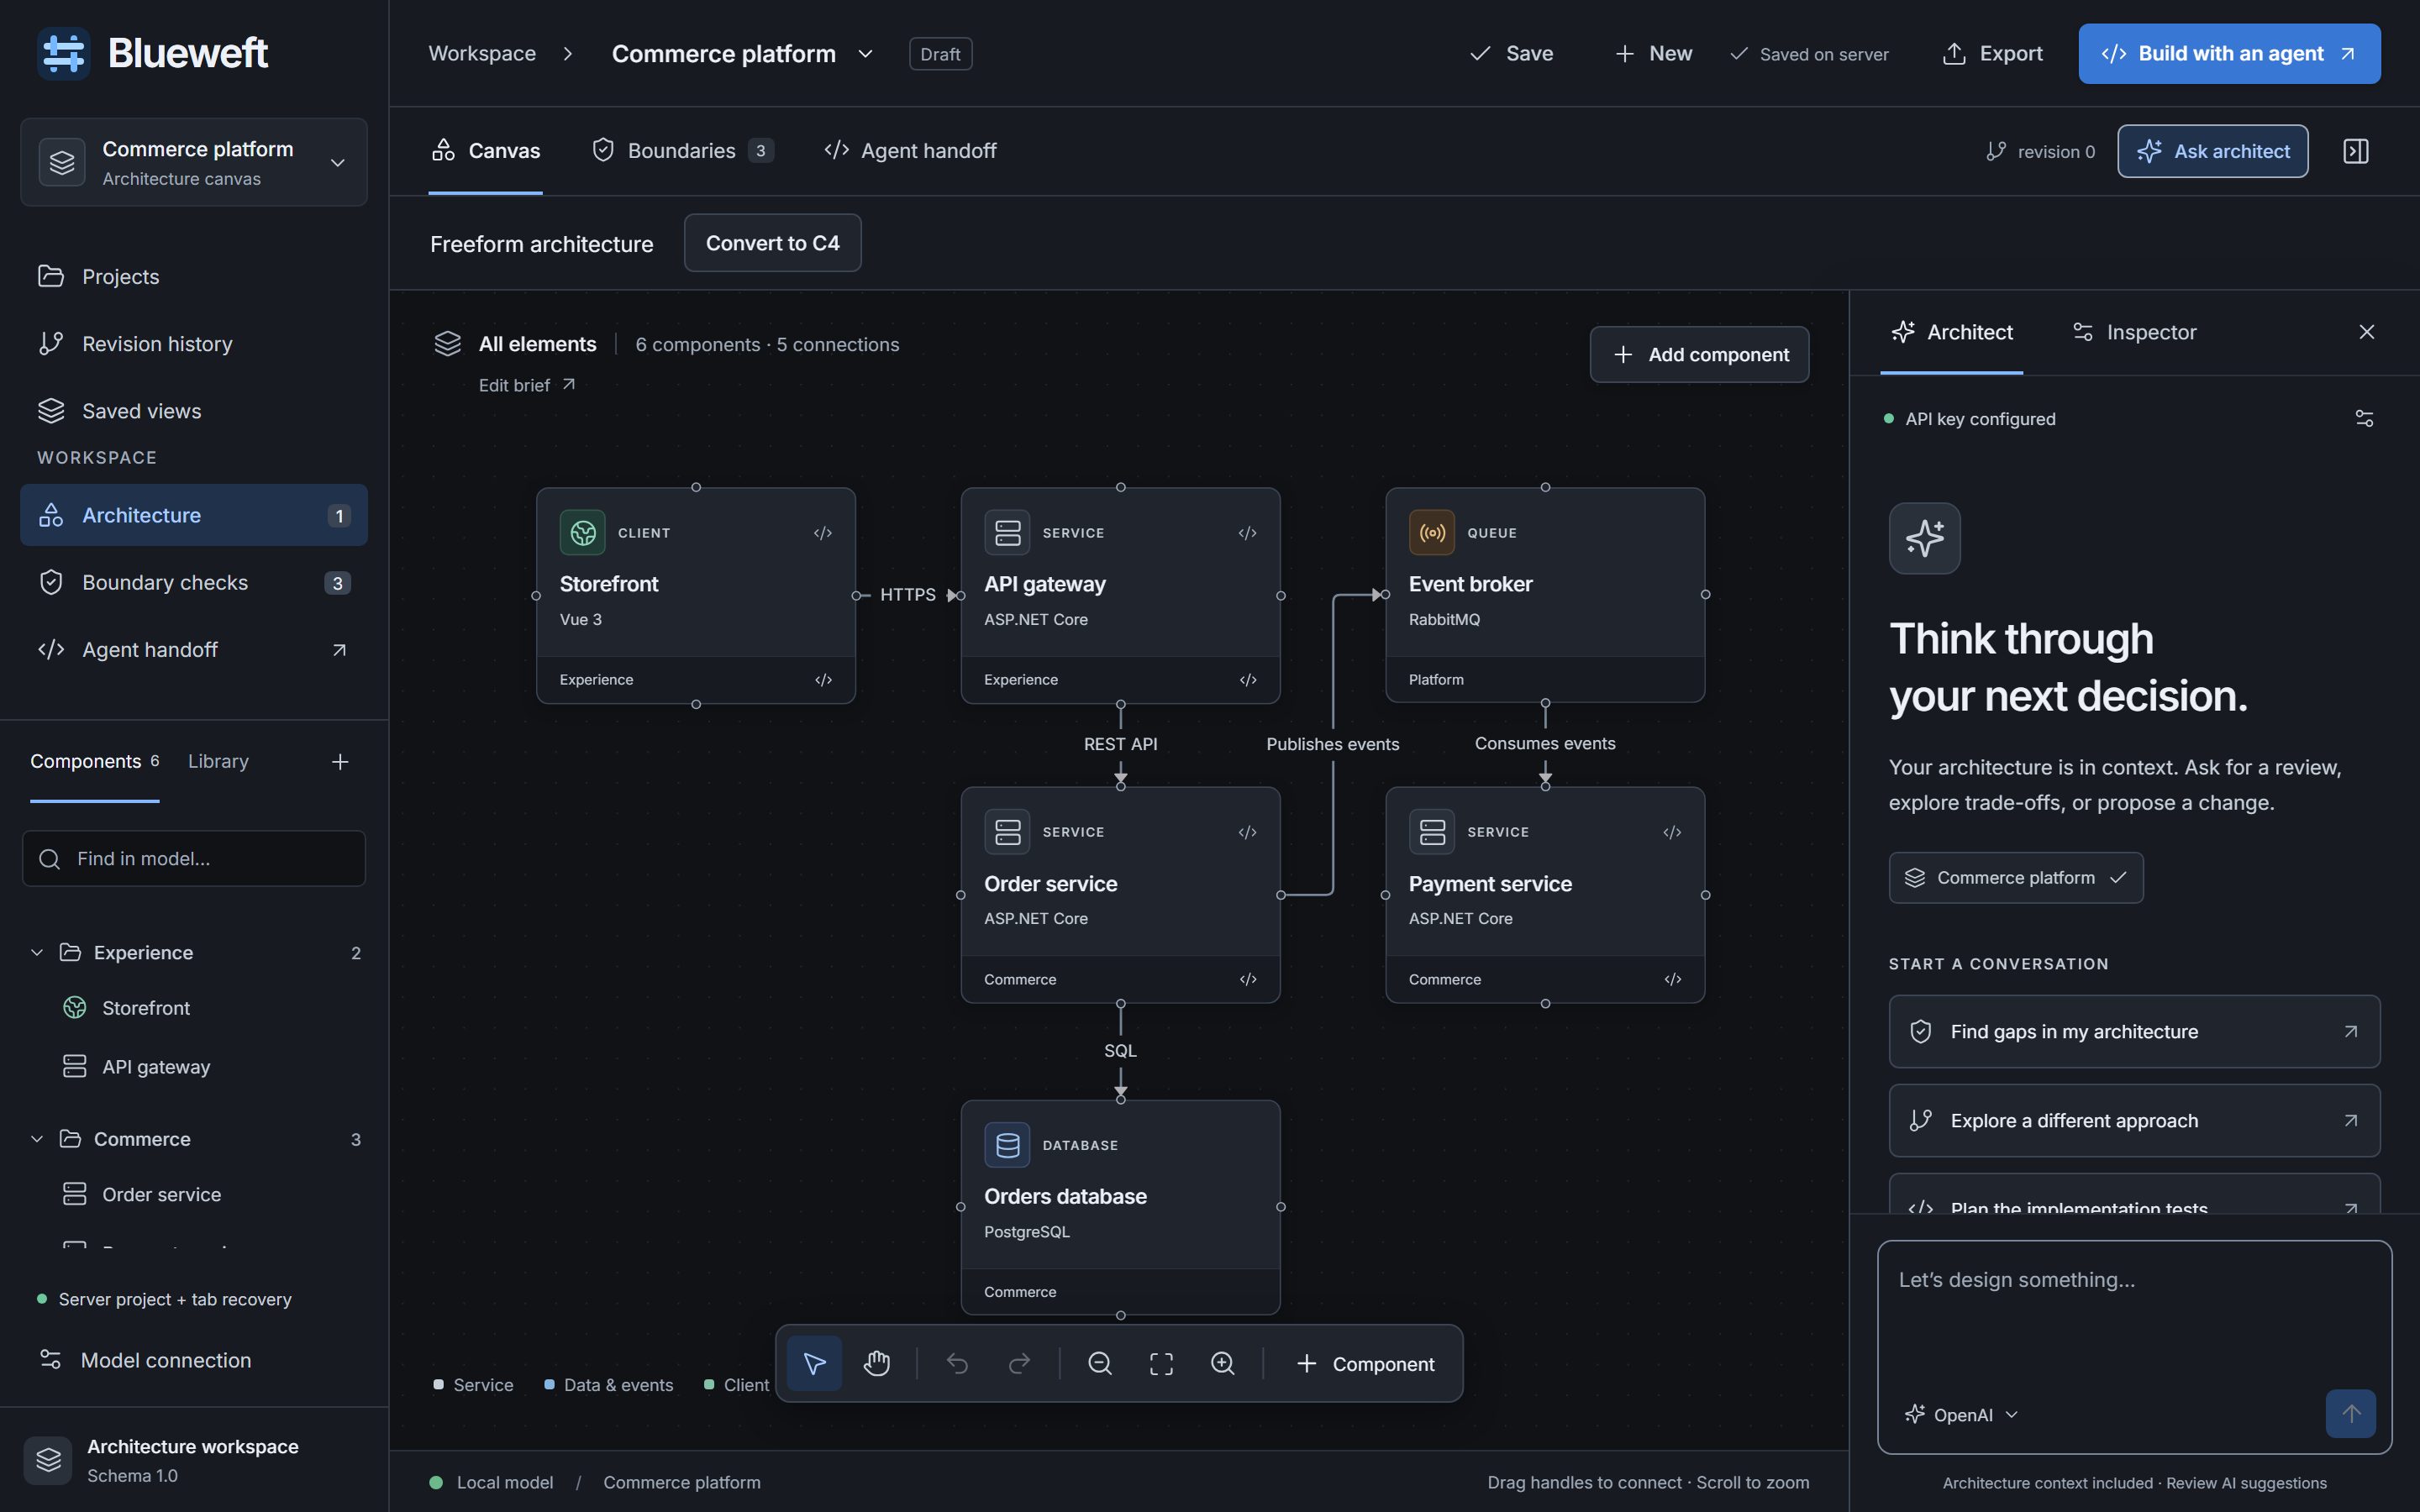The image size is (2420, 1512).
Task: Toggle the right side panel layout icon
Action: (x=2355, y=151)
